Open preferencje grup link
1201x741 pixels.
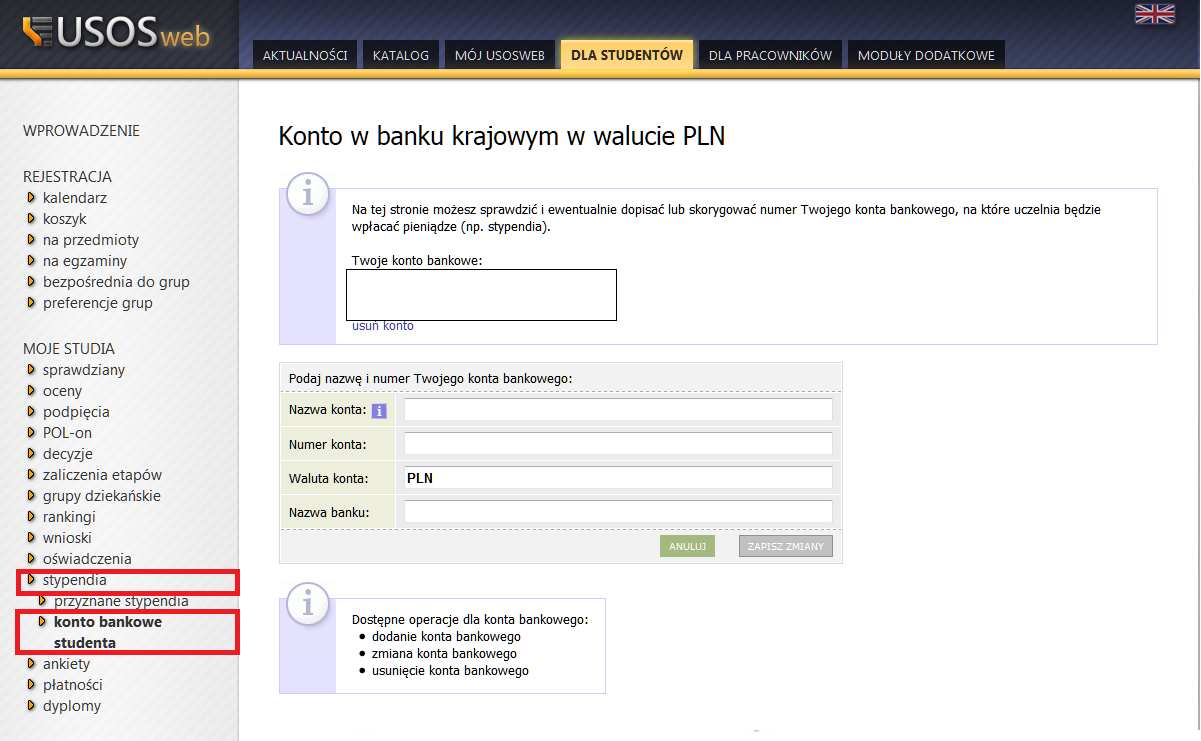click(x=98, y=303)
